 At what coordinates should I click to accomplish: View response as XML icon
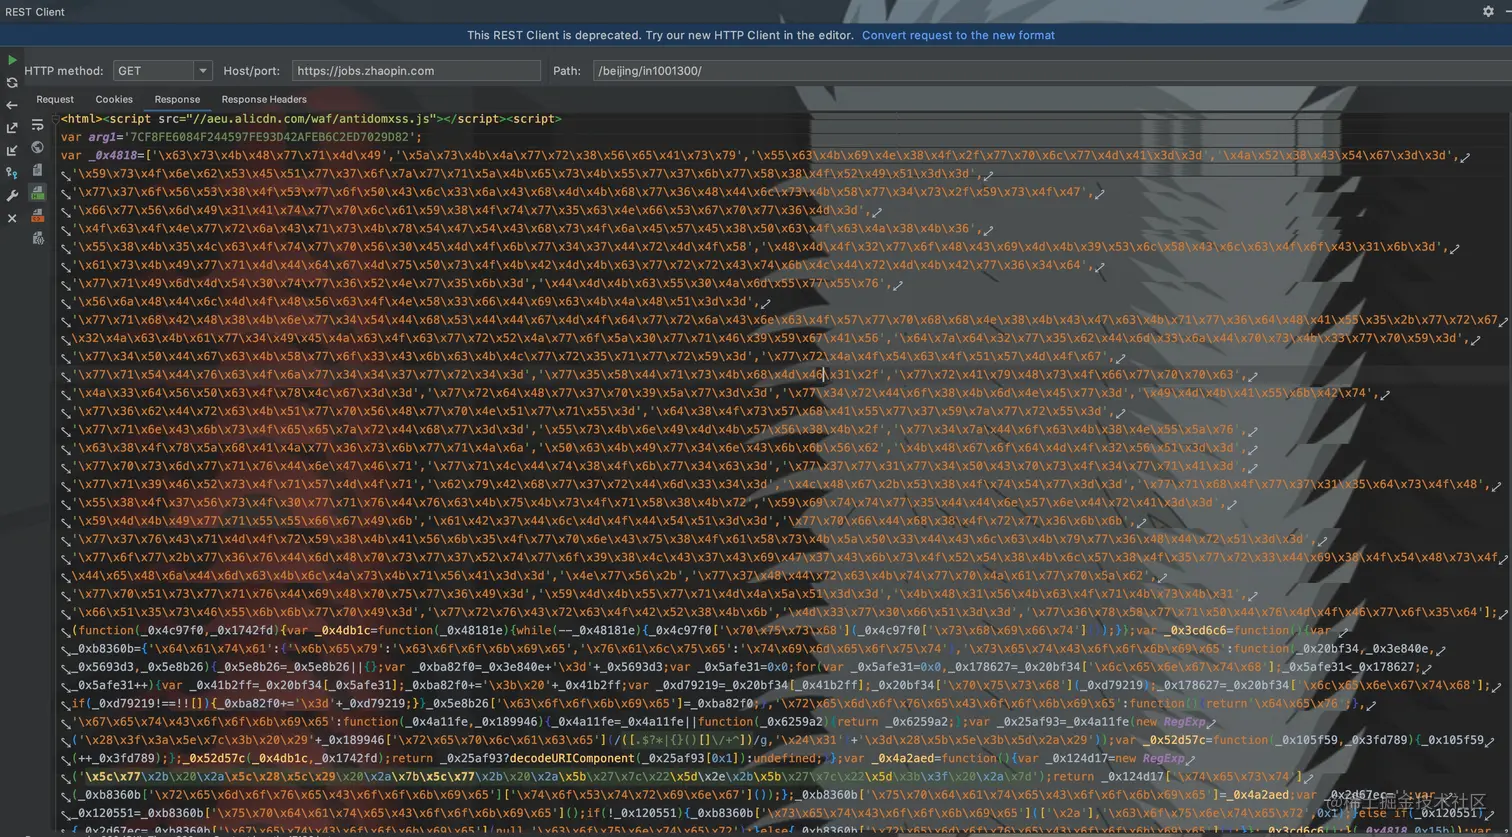37,215
